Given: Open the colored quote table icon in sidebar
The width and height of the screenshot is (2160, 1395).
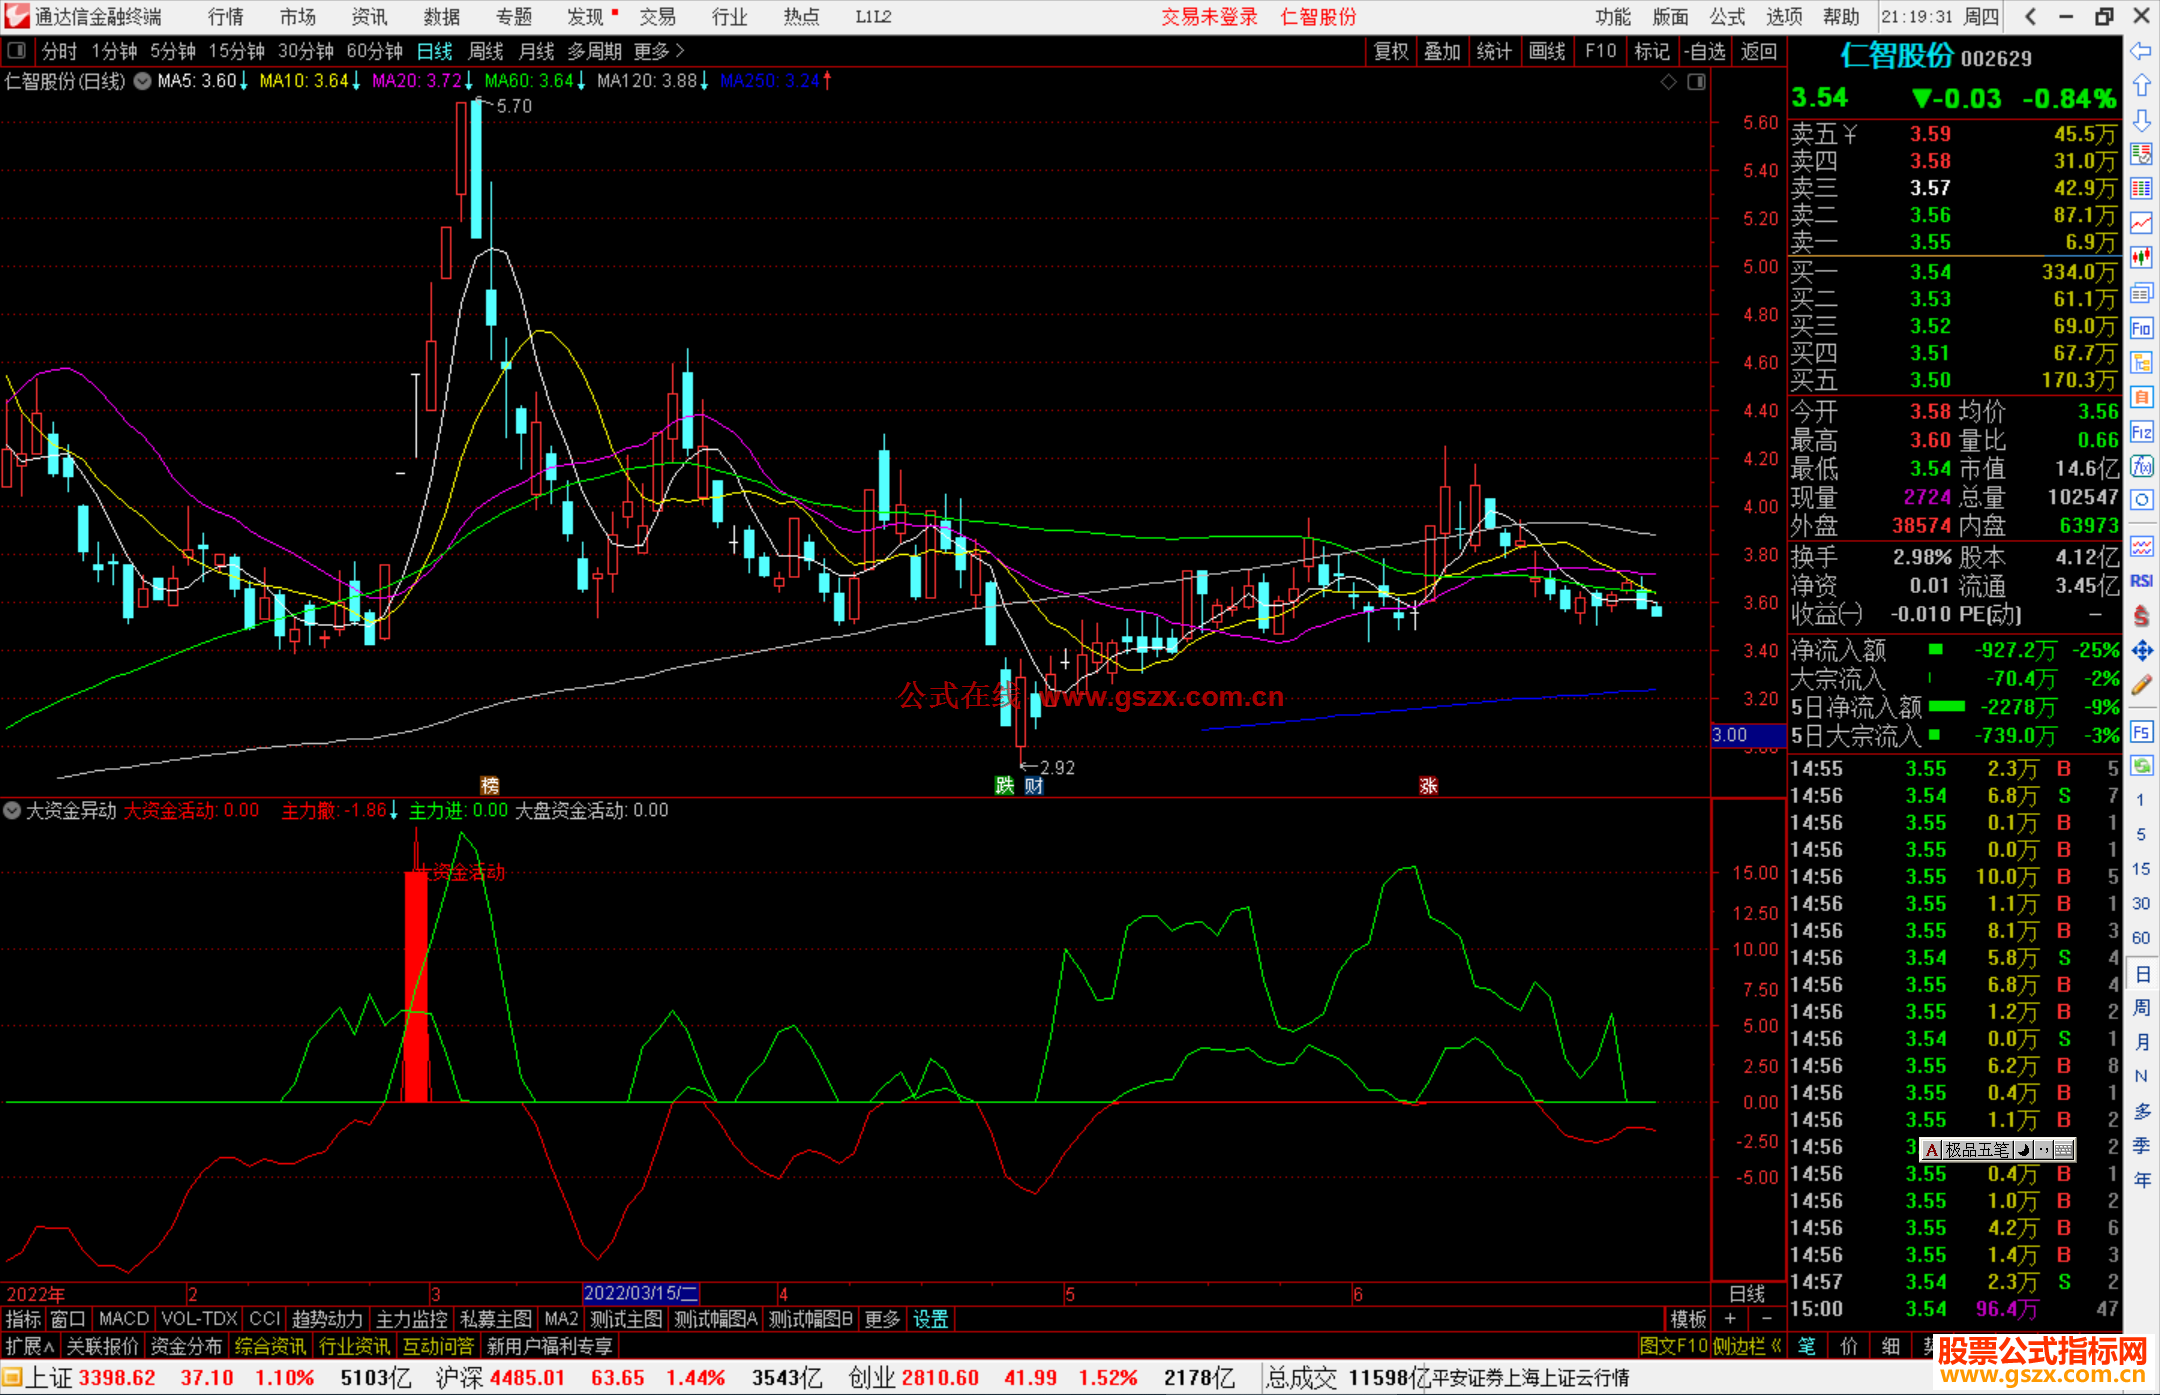Looking at the screenshot, I should [x=2141, y=189].
